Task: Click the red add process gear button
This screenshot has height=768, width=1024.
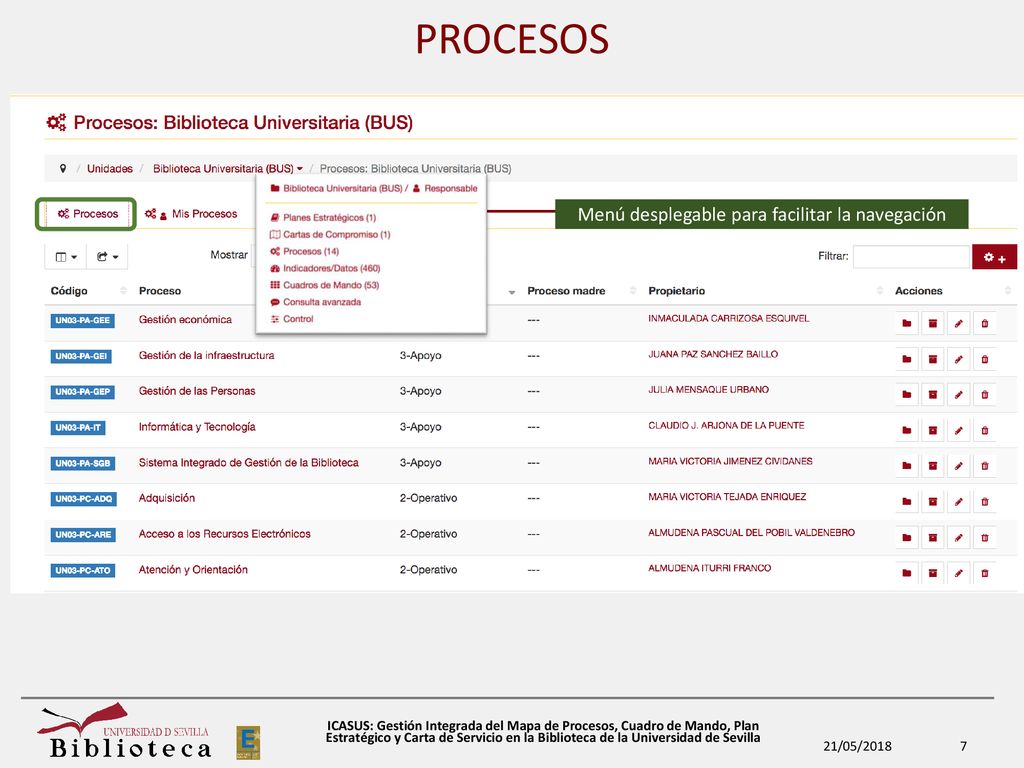Action: pos(995,257)
